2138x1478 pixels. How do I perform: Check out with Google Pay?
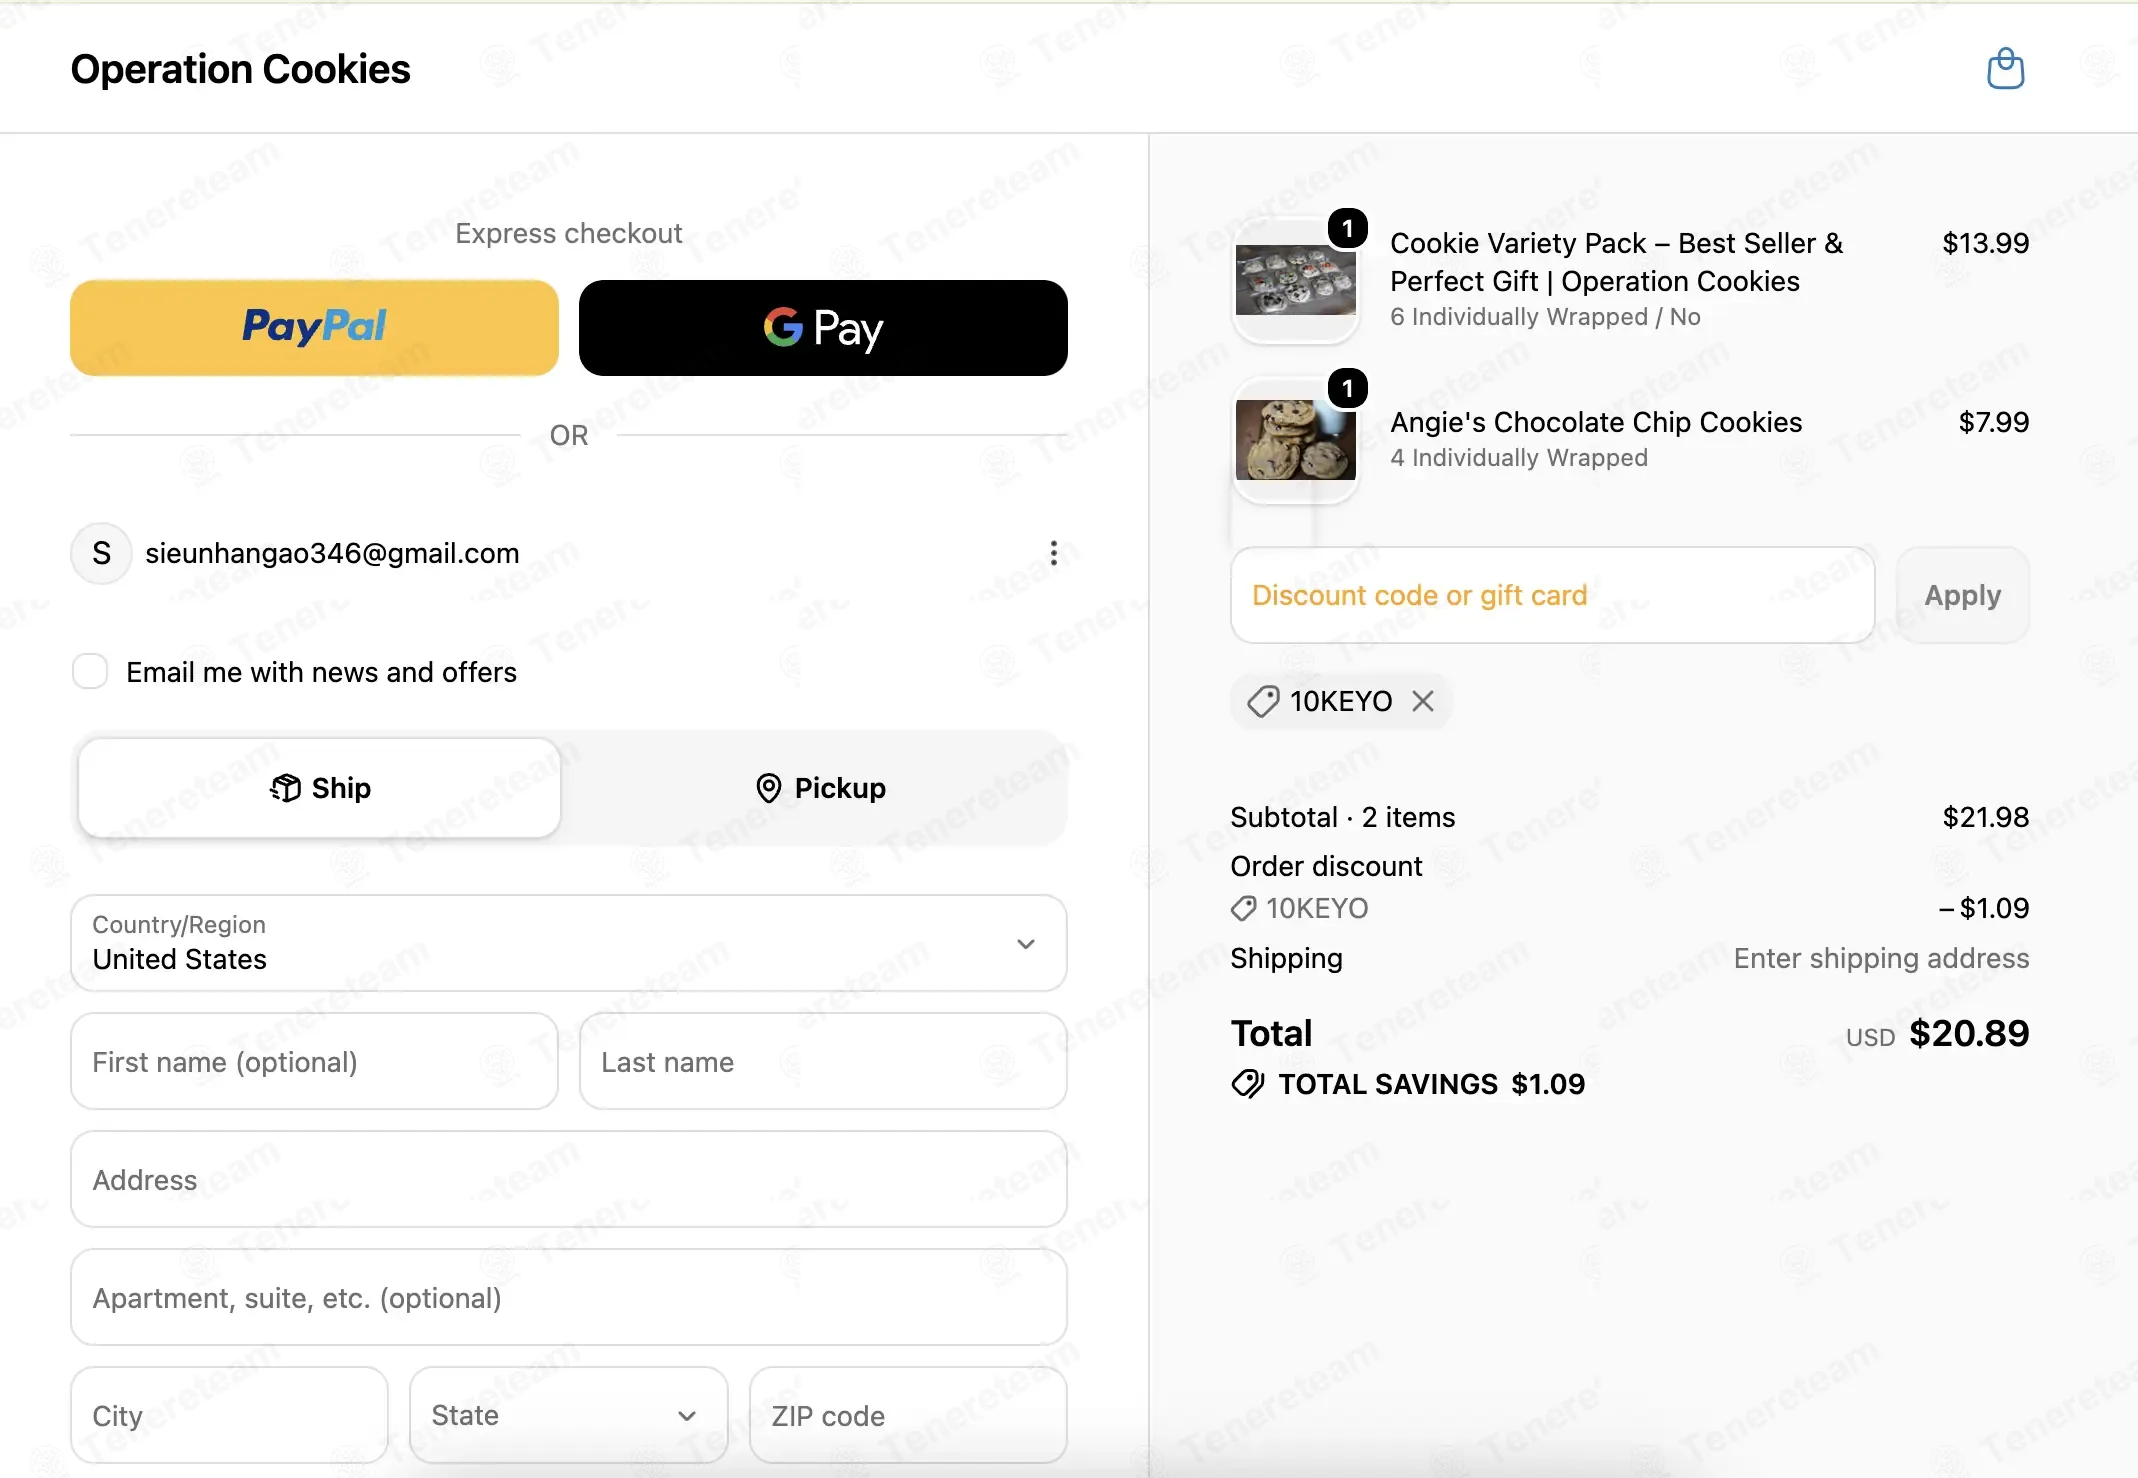point(823,328)
